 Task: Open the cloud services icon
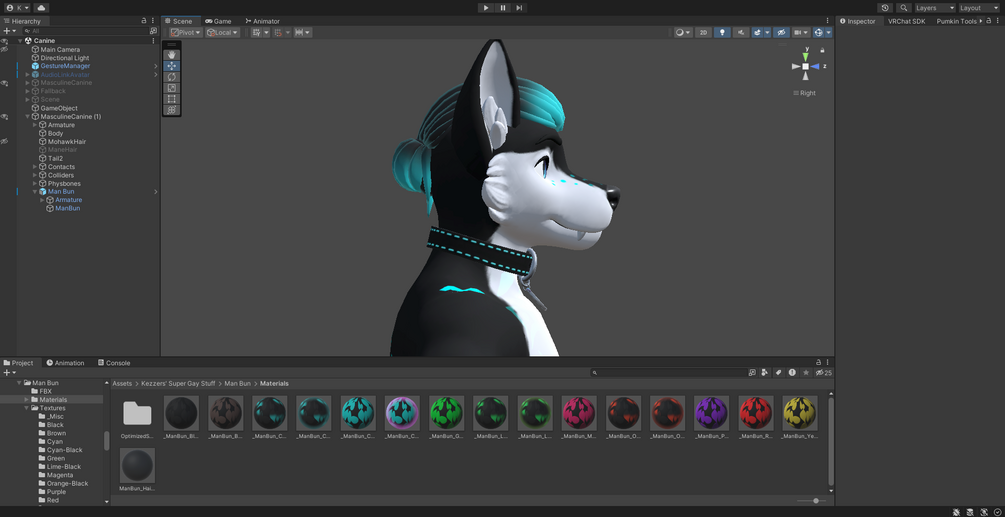coord(41,8)
